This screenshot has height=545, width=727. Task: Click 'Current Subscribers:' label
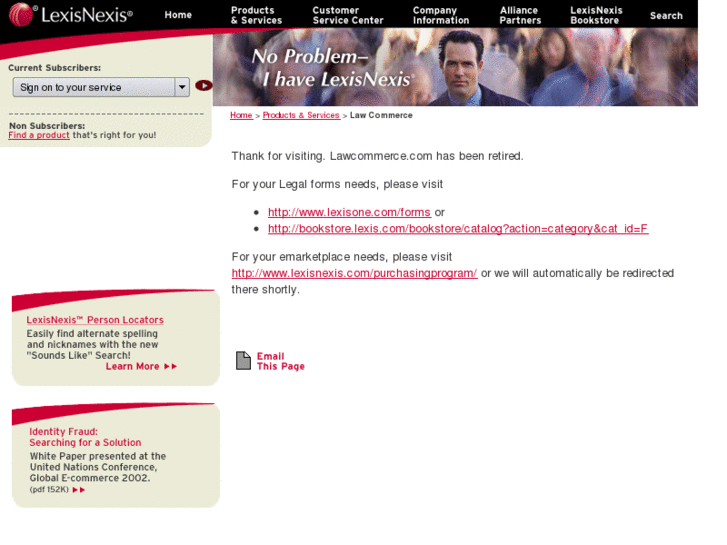click(55, 68)
